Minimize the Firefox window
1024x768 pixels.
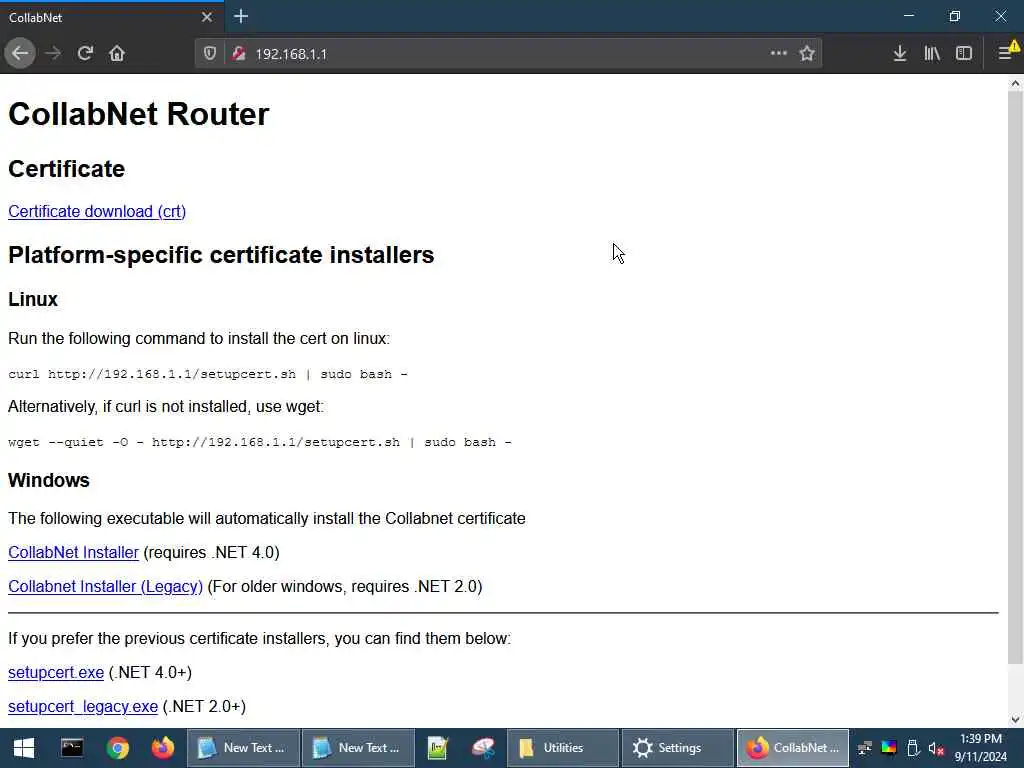click(x=908, y=16)
